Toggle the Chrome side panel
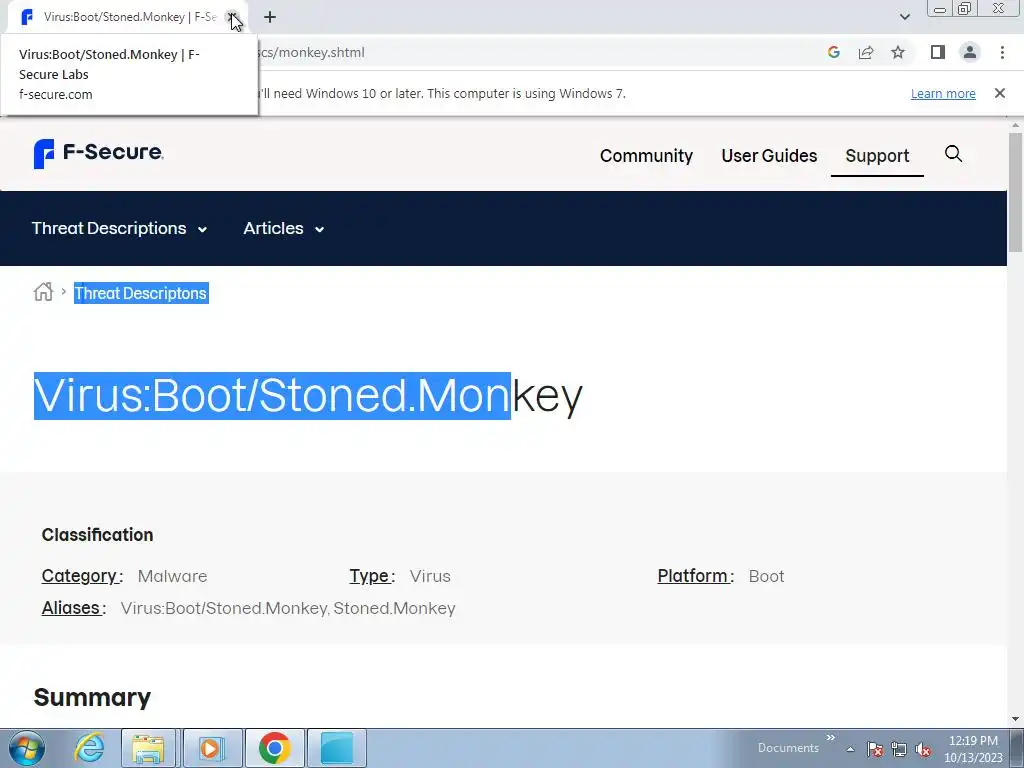Image resolution: width=1024 pixels, height=768 pixels. click(938, 52)
